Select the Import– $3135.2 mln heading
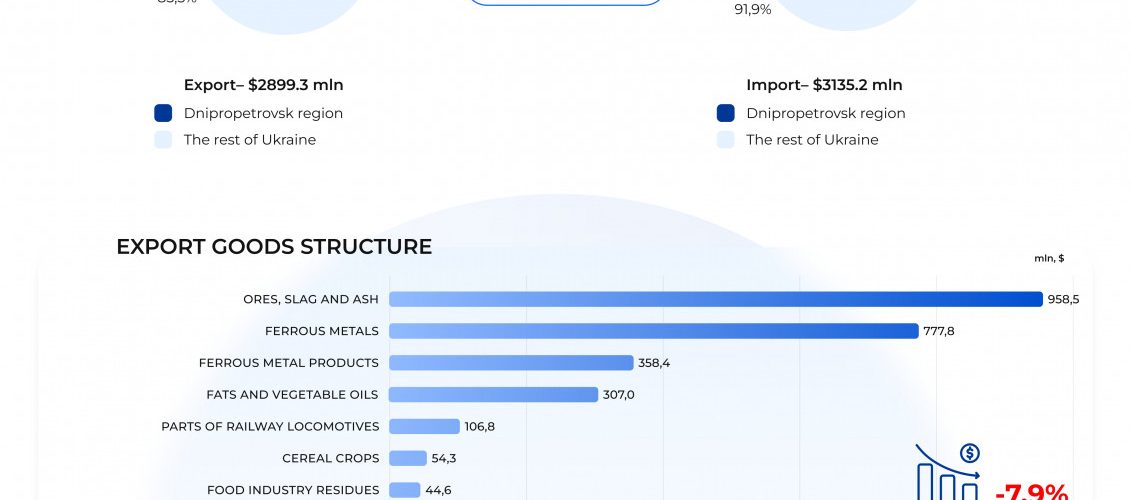Image resolution: width=1131 pixels, height=500 pixels. (824, 85)
